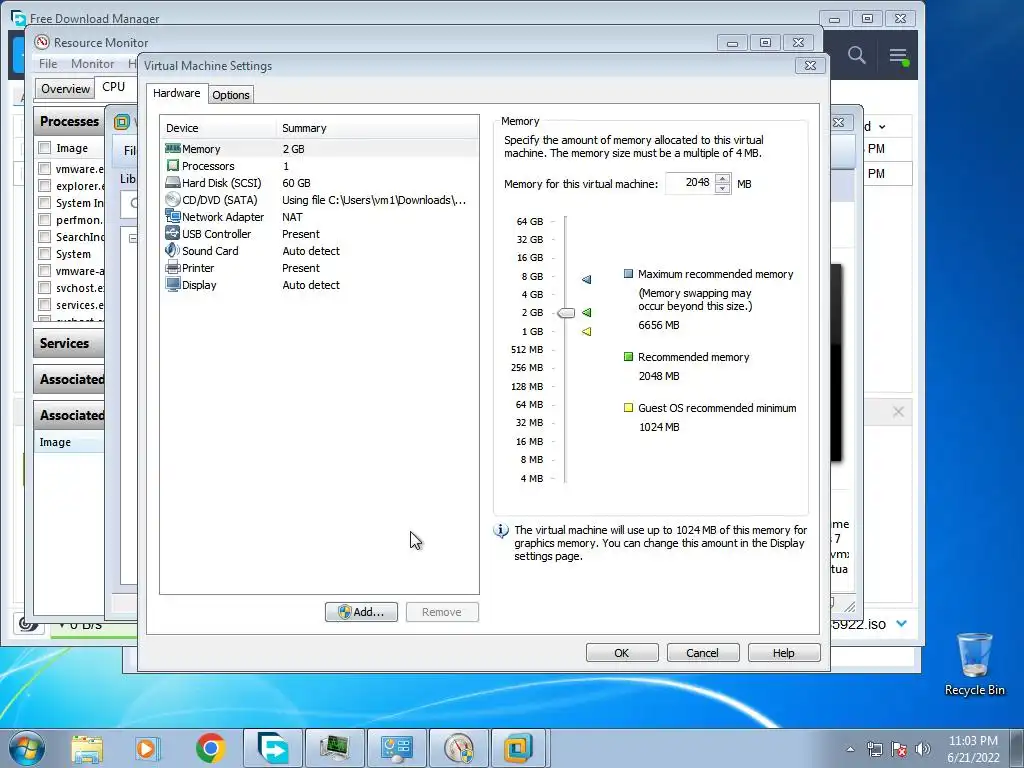Viewport: 1024px width, 768px height.
Task: Switch to Overview tab in Resource Monitor
Action: tap(65, 89)
